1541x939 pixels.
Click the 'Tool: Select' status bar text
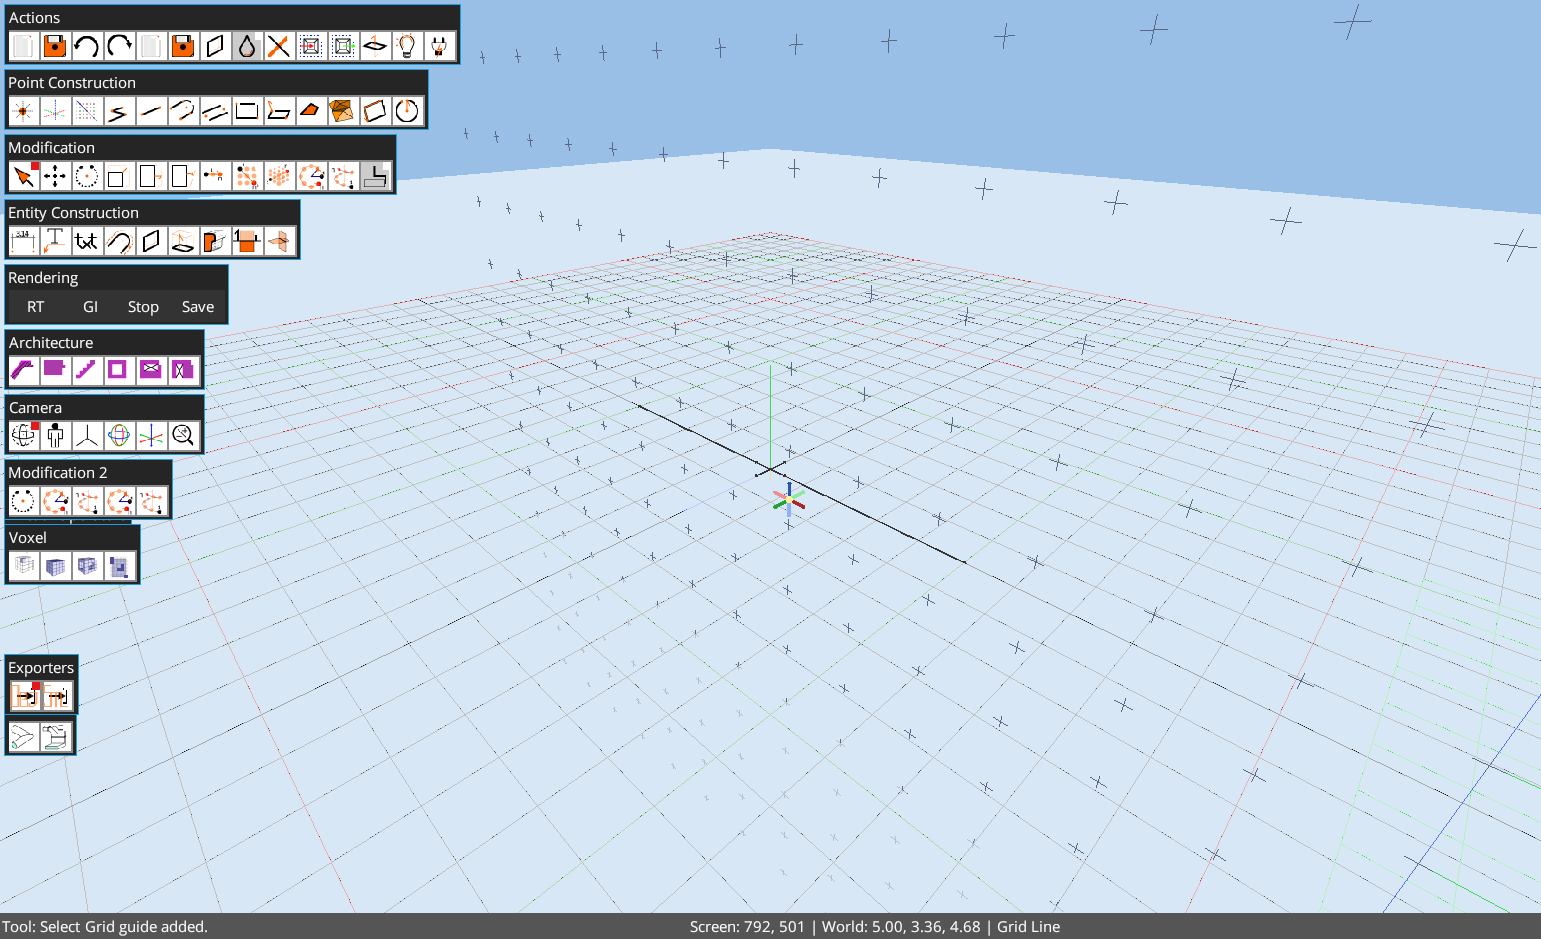pyautogui.click(x=41, y=927)
